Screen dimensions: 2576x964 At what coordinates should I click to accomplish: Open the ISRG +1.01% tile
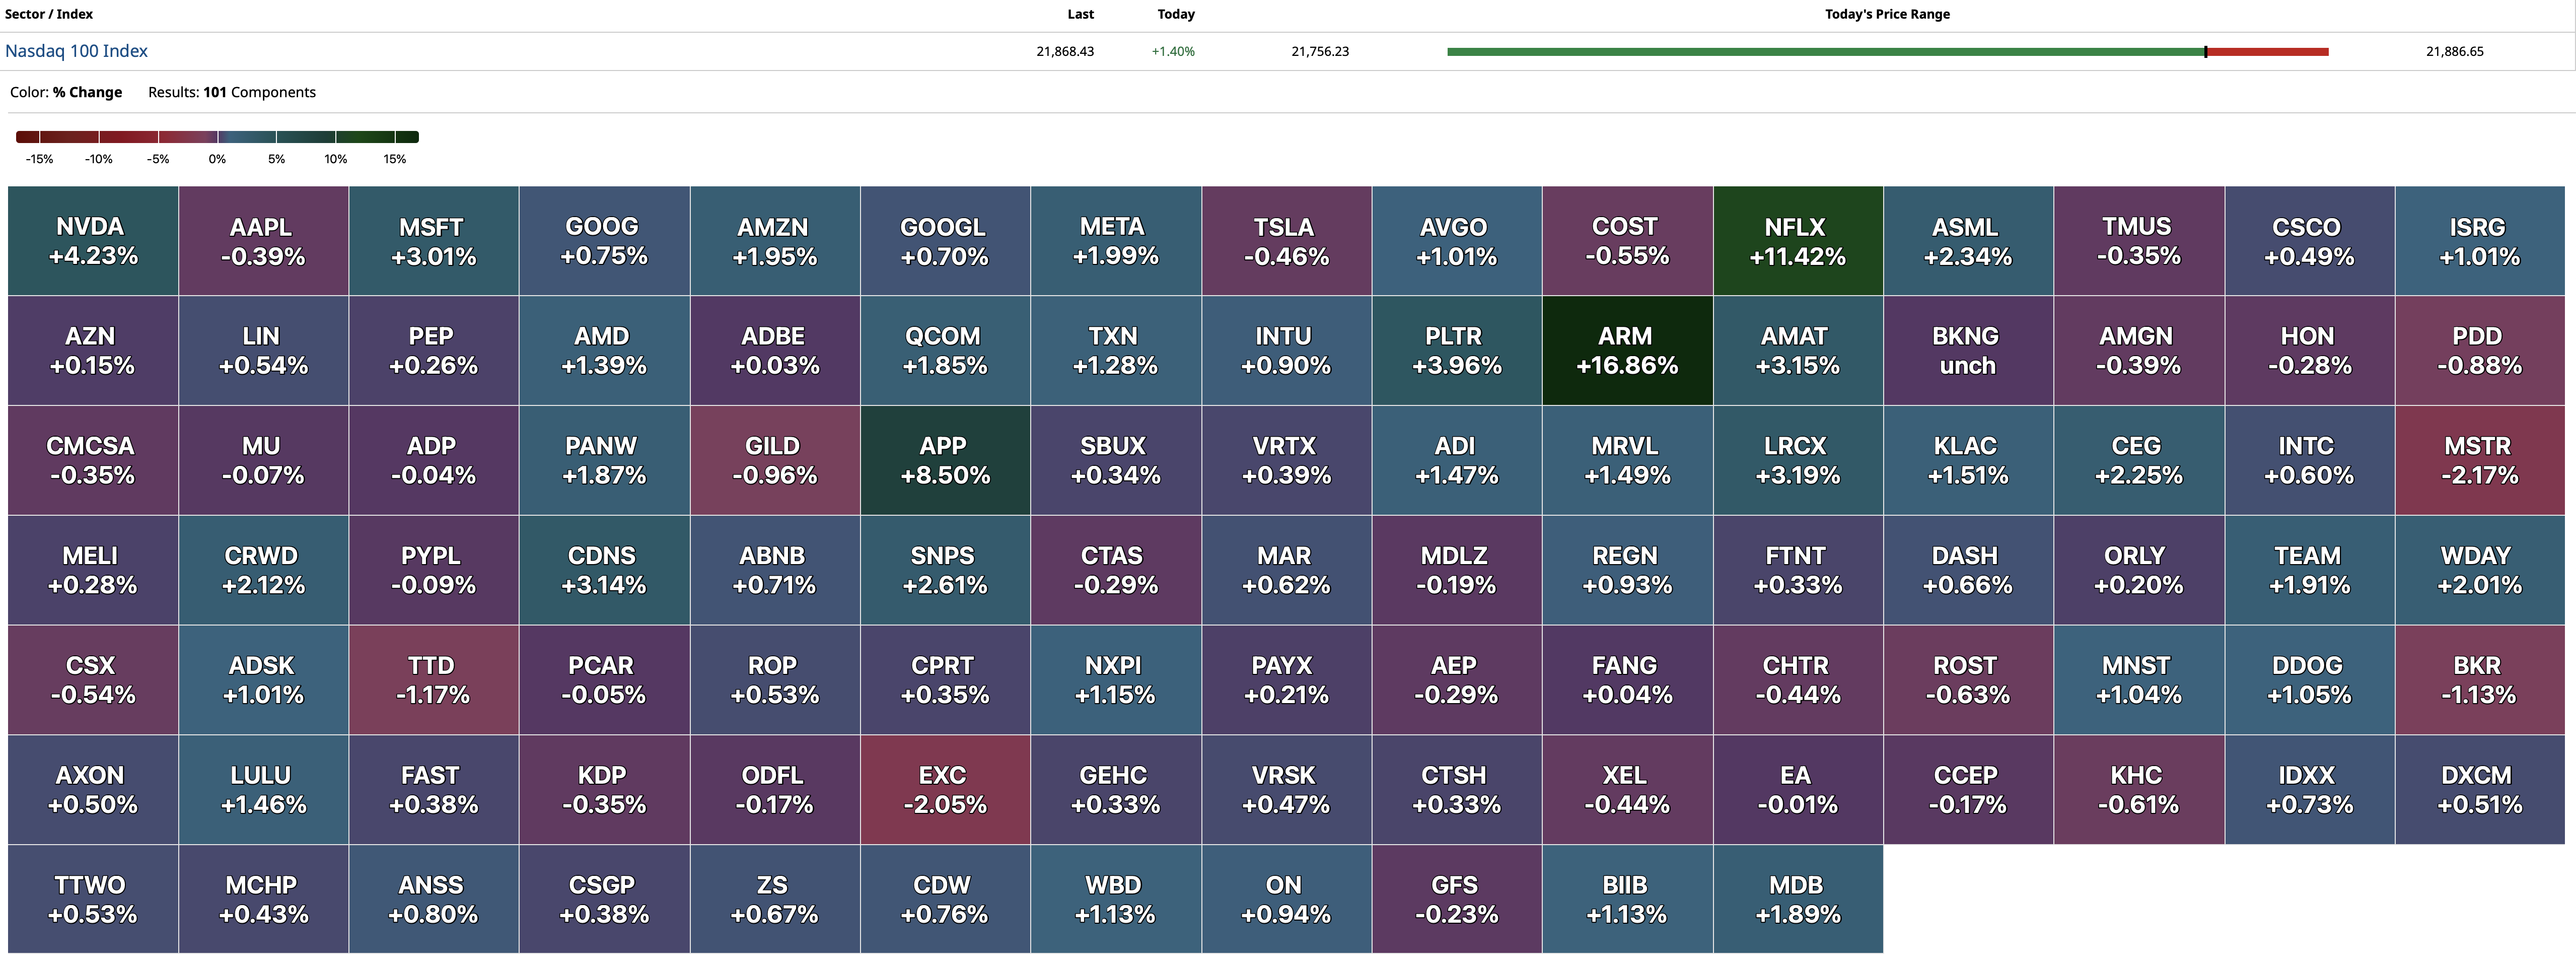click(2479, 241)
